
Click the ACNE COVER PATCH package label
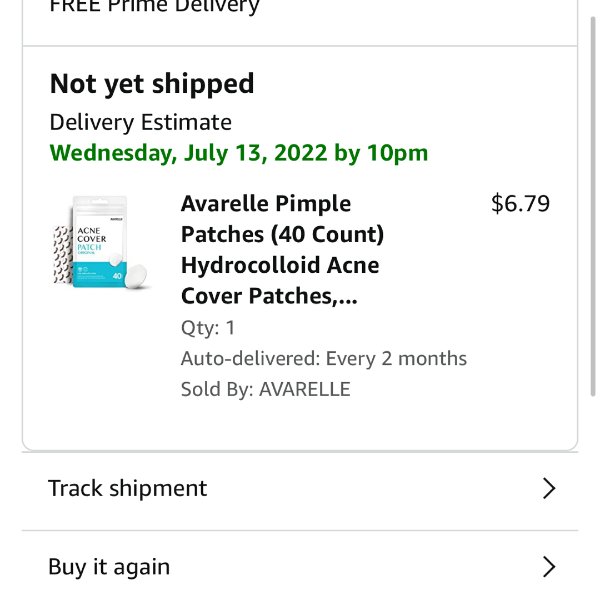(x=91, y=240)
